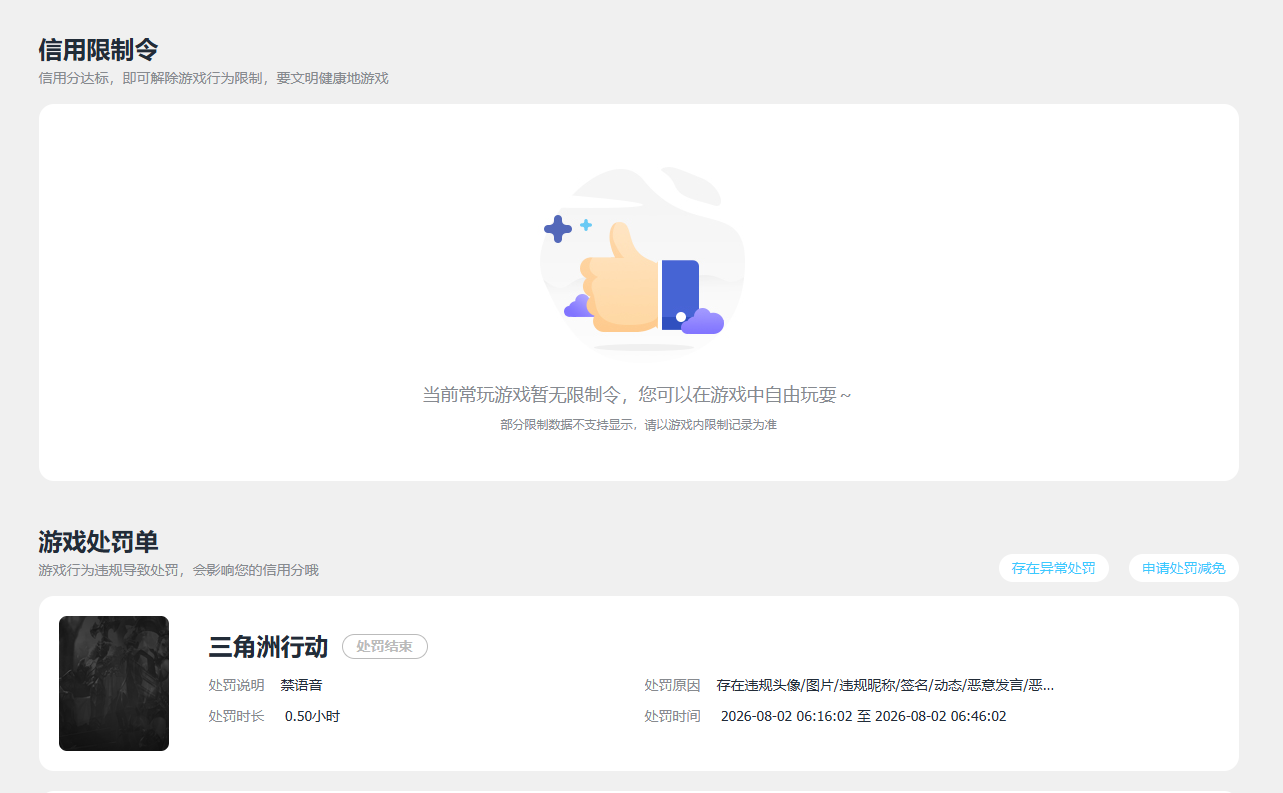Screen dimensions: 1283x793
Task: Click the 部分限制数据不支持显示 notice
Action: pyautogui.click(x=638, y=425)
